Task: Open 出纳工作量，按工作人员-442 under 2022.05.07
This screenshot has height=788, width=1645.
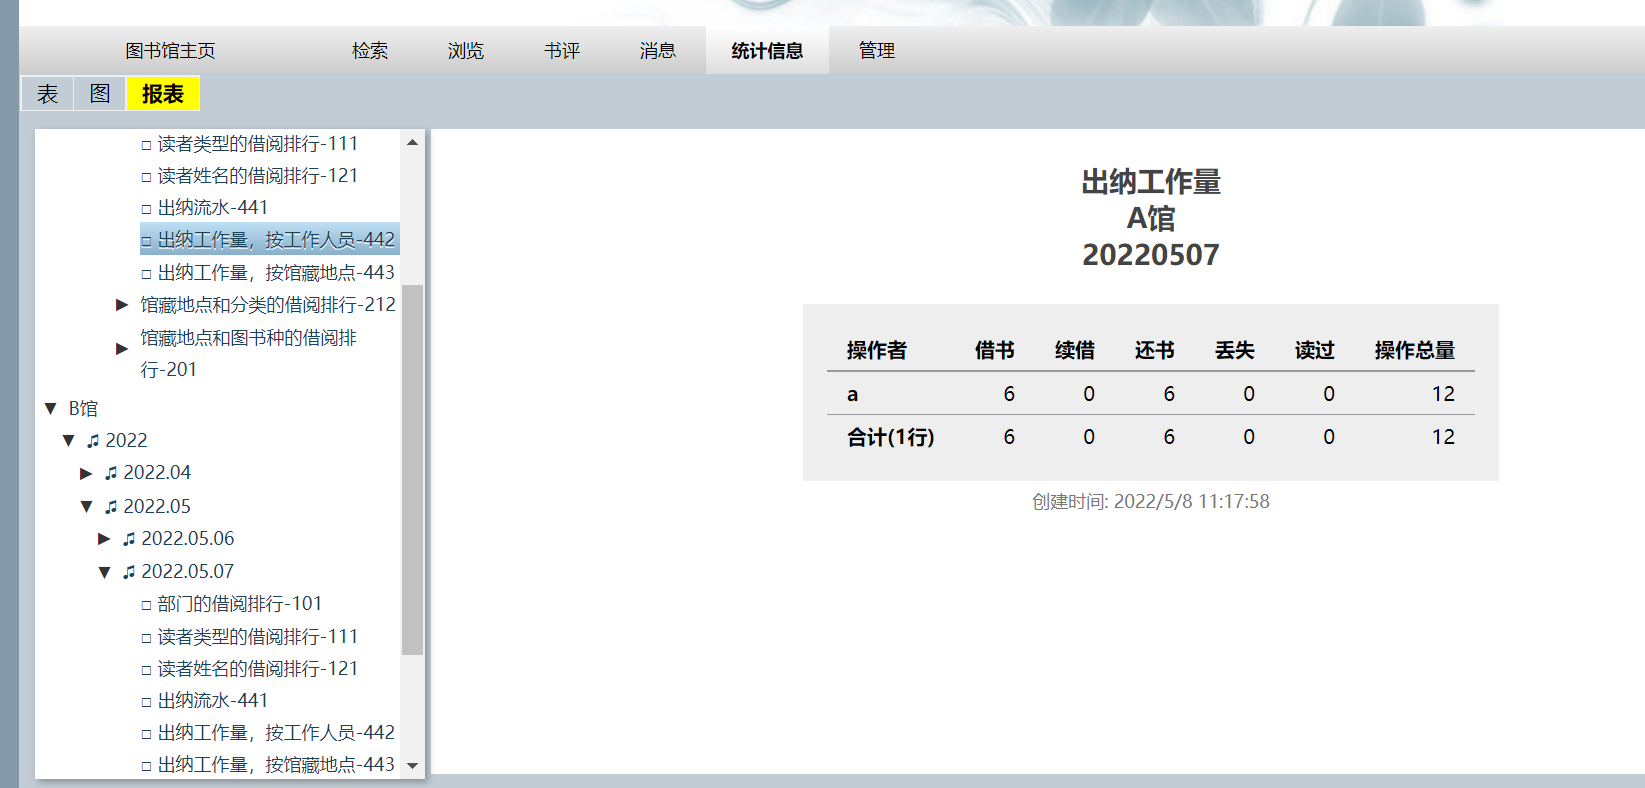Action: pos(276,733)
